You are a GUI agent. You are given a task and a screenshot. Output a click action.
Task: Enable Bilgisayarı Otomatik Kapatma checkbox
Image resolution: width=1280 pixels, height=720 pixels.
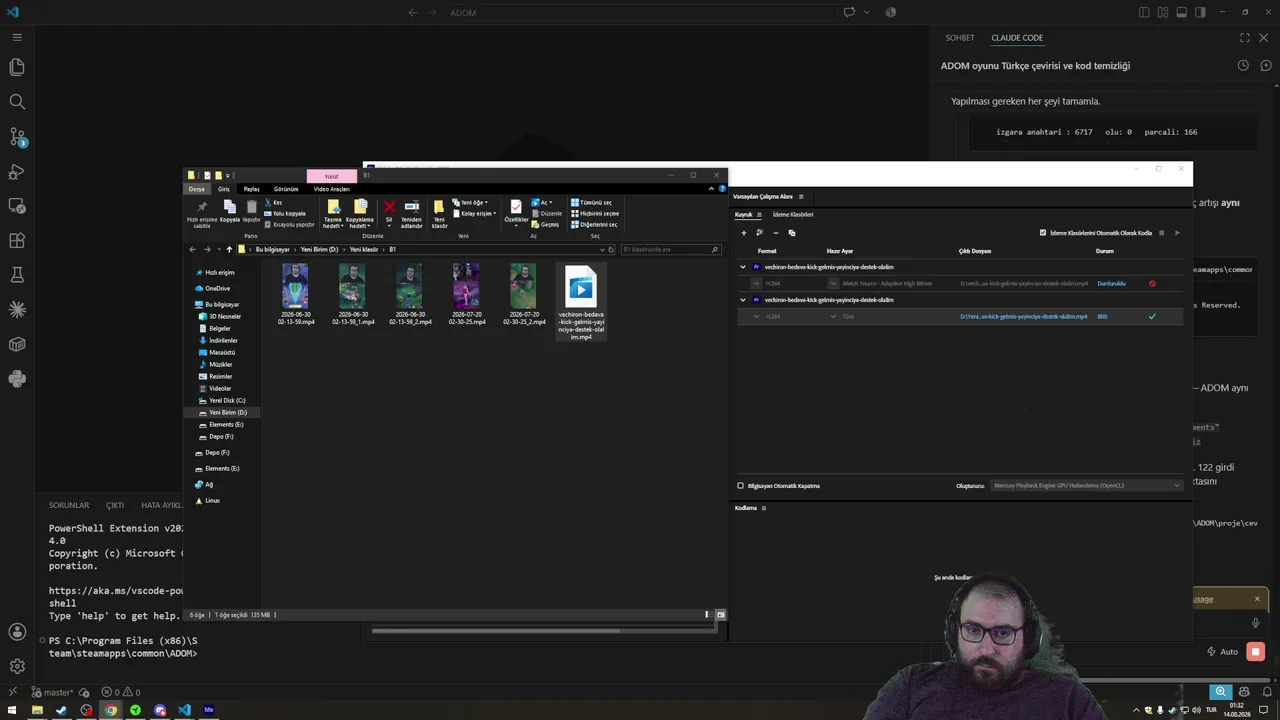point(741,486)
